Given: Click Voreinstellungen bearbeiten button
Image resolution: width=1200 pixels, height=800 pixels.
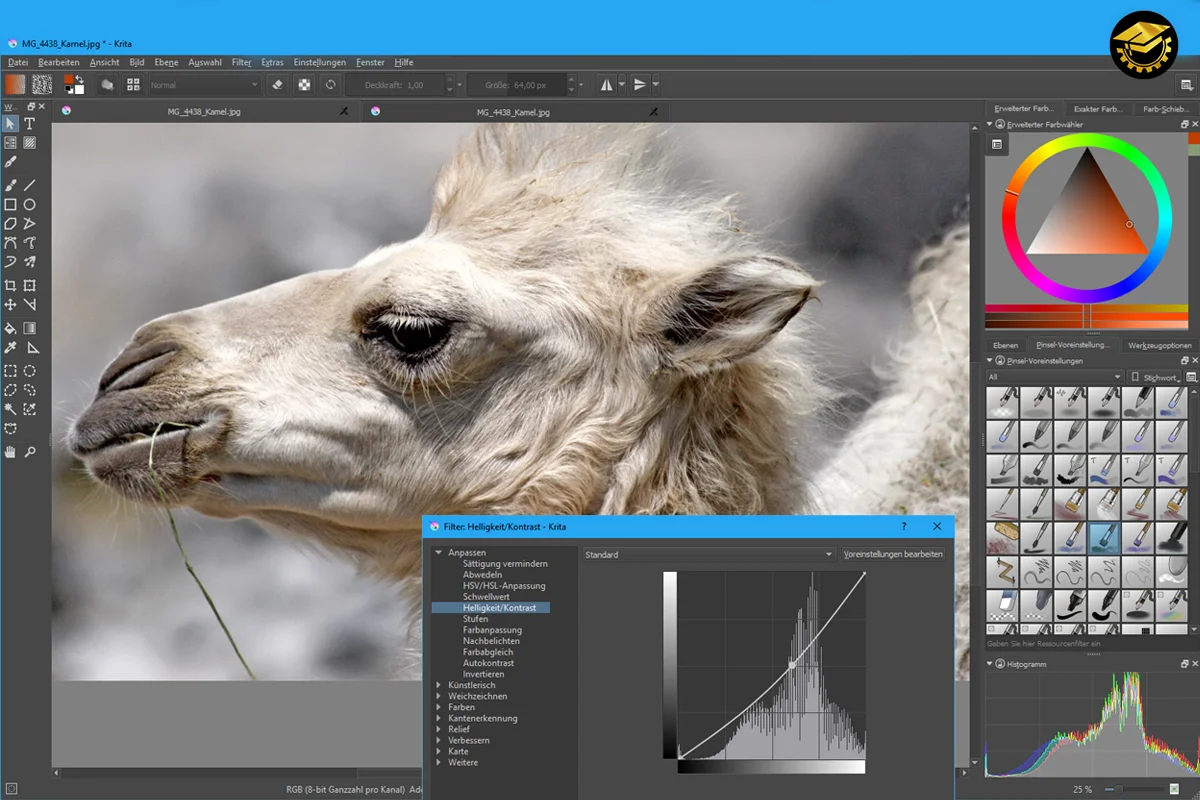Looking at the screenshot, I should coord(893,554).
